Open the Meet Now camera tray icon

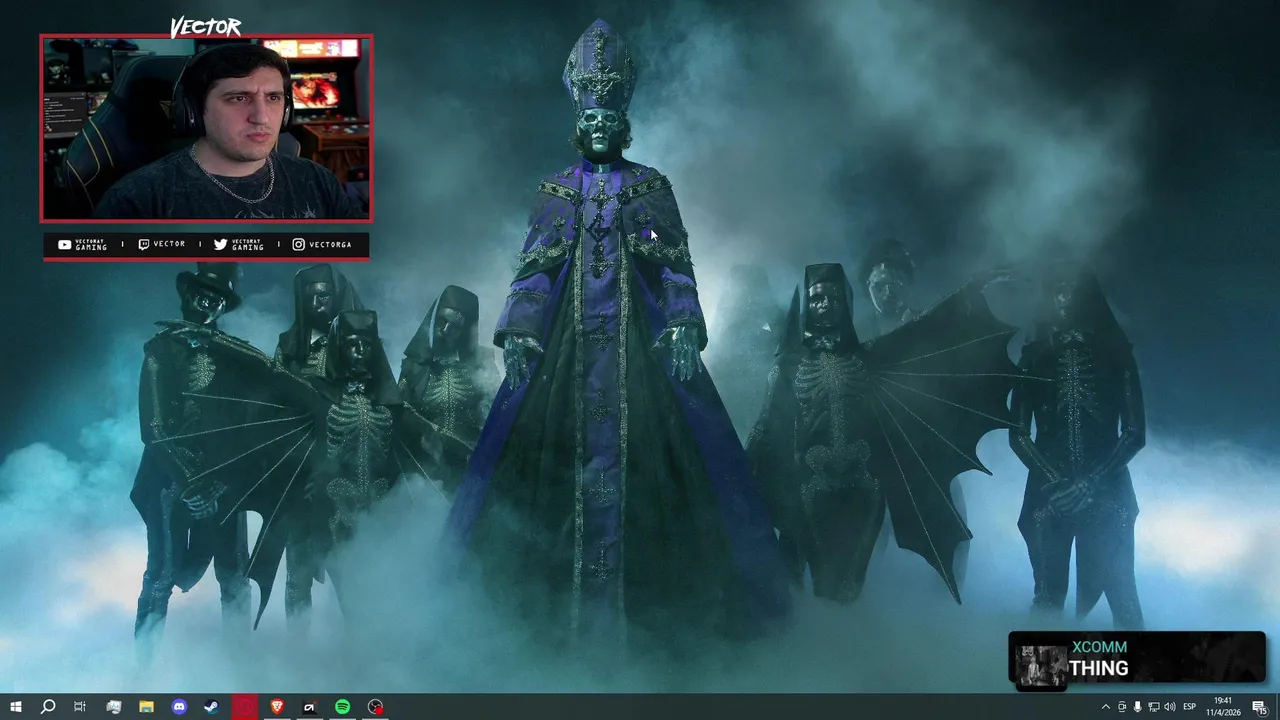coord(1122,707)
